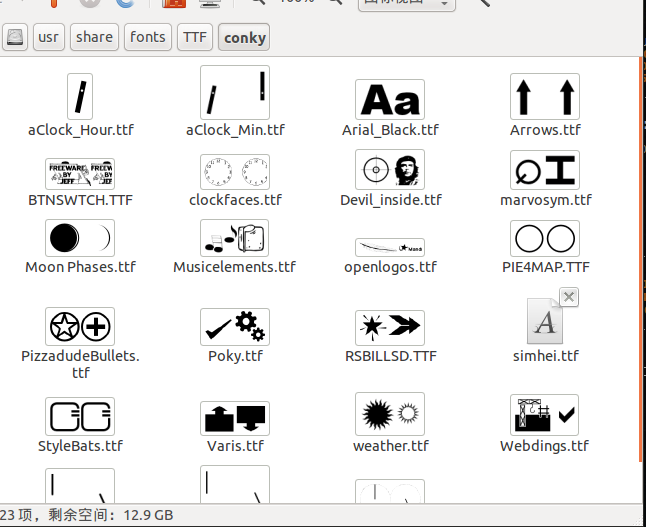
Task: Select the Arial_Black.ttf 'Aa' preview icon
Action: tap(390, 99)
